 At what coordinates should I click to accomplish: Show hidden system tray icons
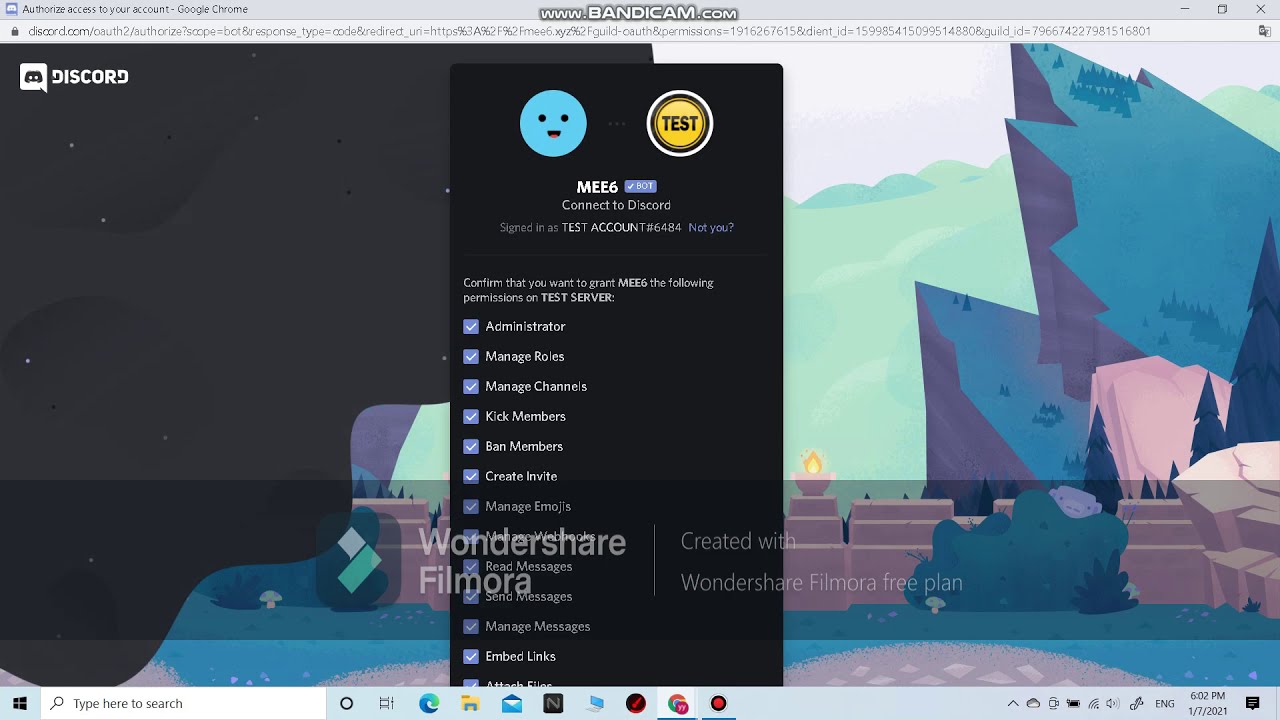click(1013, 704)
